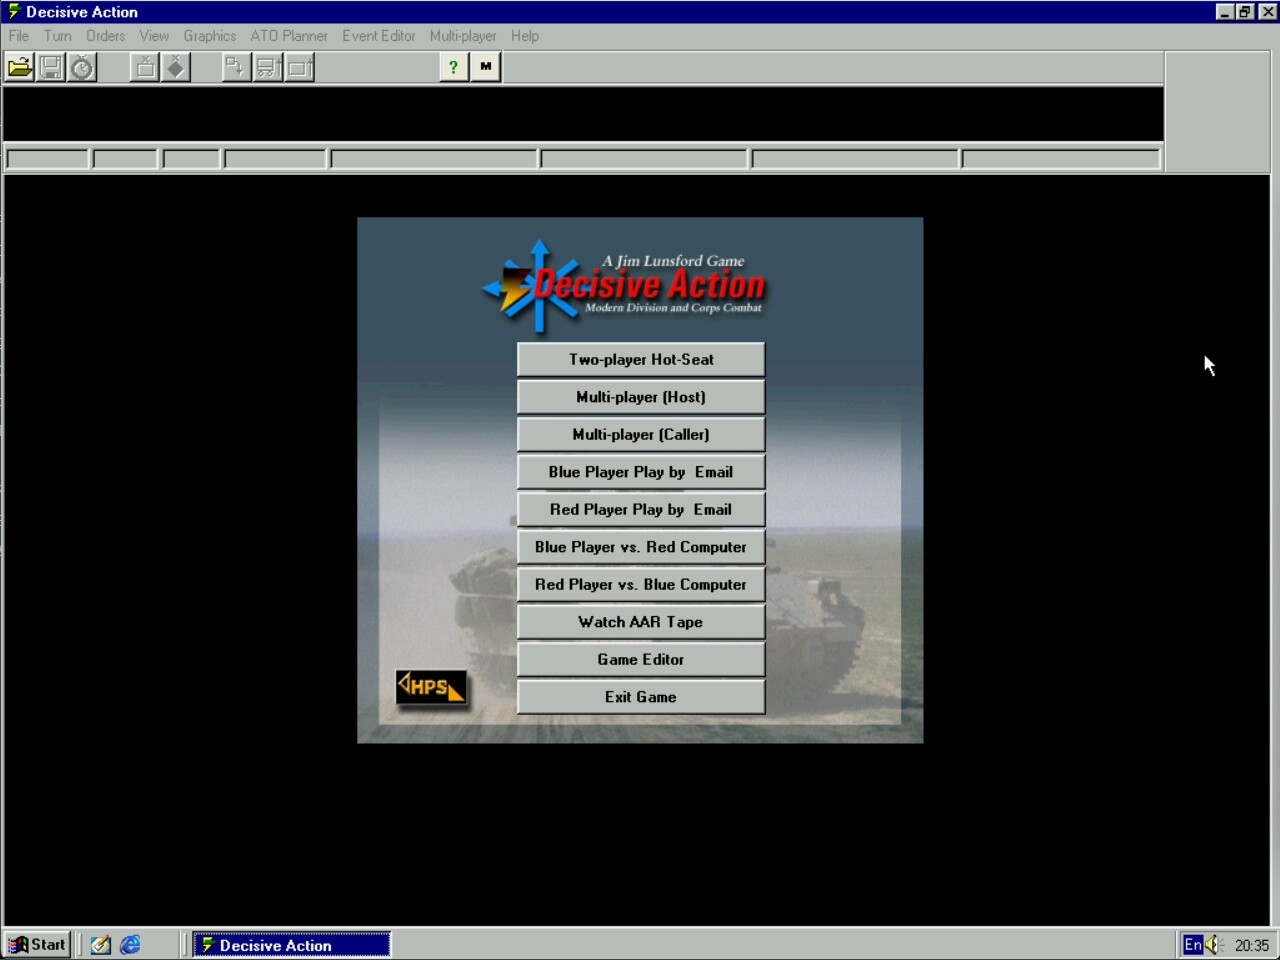Open the Help menu
The height and width of the screenshot is (960, 1280).
[x=525, y=36]
